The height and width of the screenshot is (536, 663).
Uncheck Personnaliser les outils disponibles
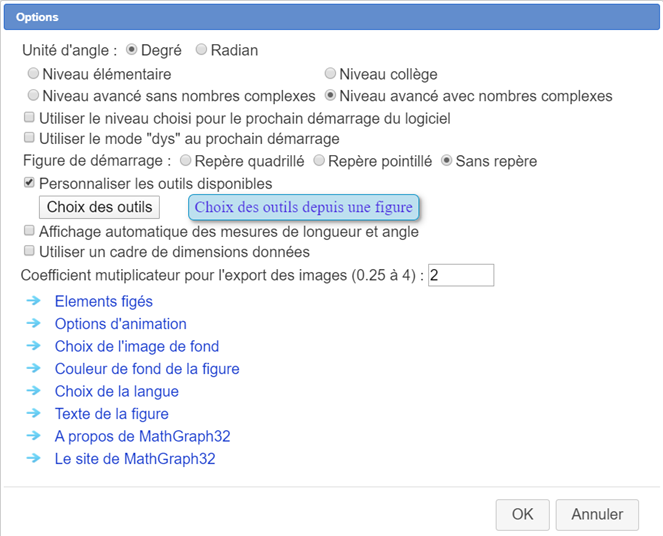(29, 183)
